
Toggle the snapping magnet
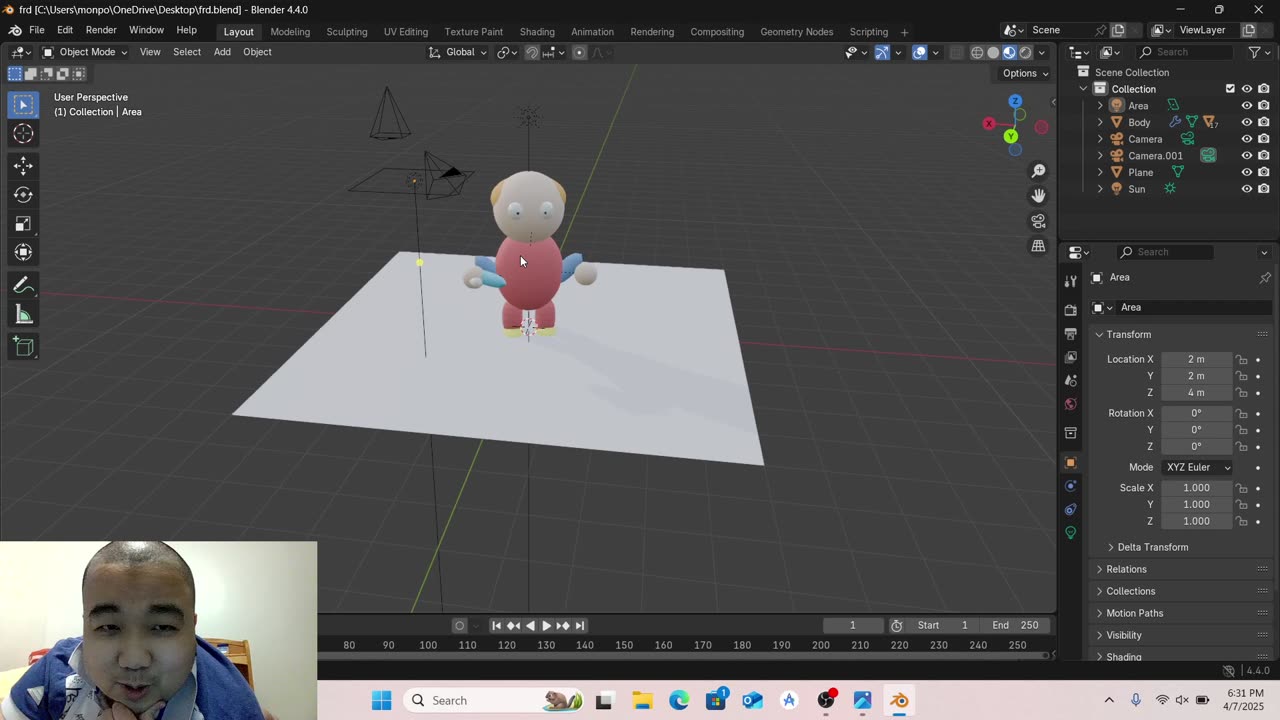[x=532, y=52]
